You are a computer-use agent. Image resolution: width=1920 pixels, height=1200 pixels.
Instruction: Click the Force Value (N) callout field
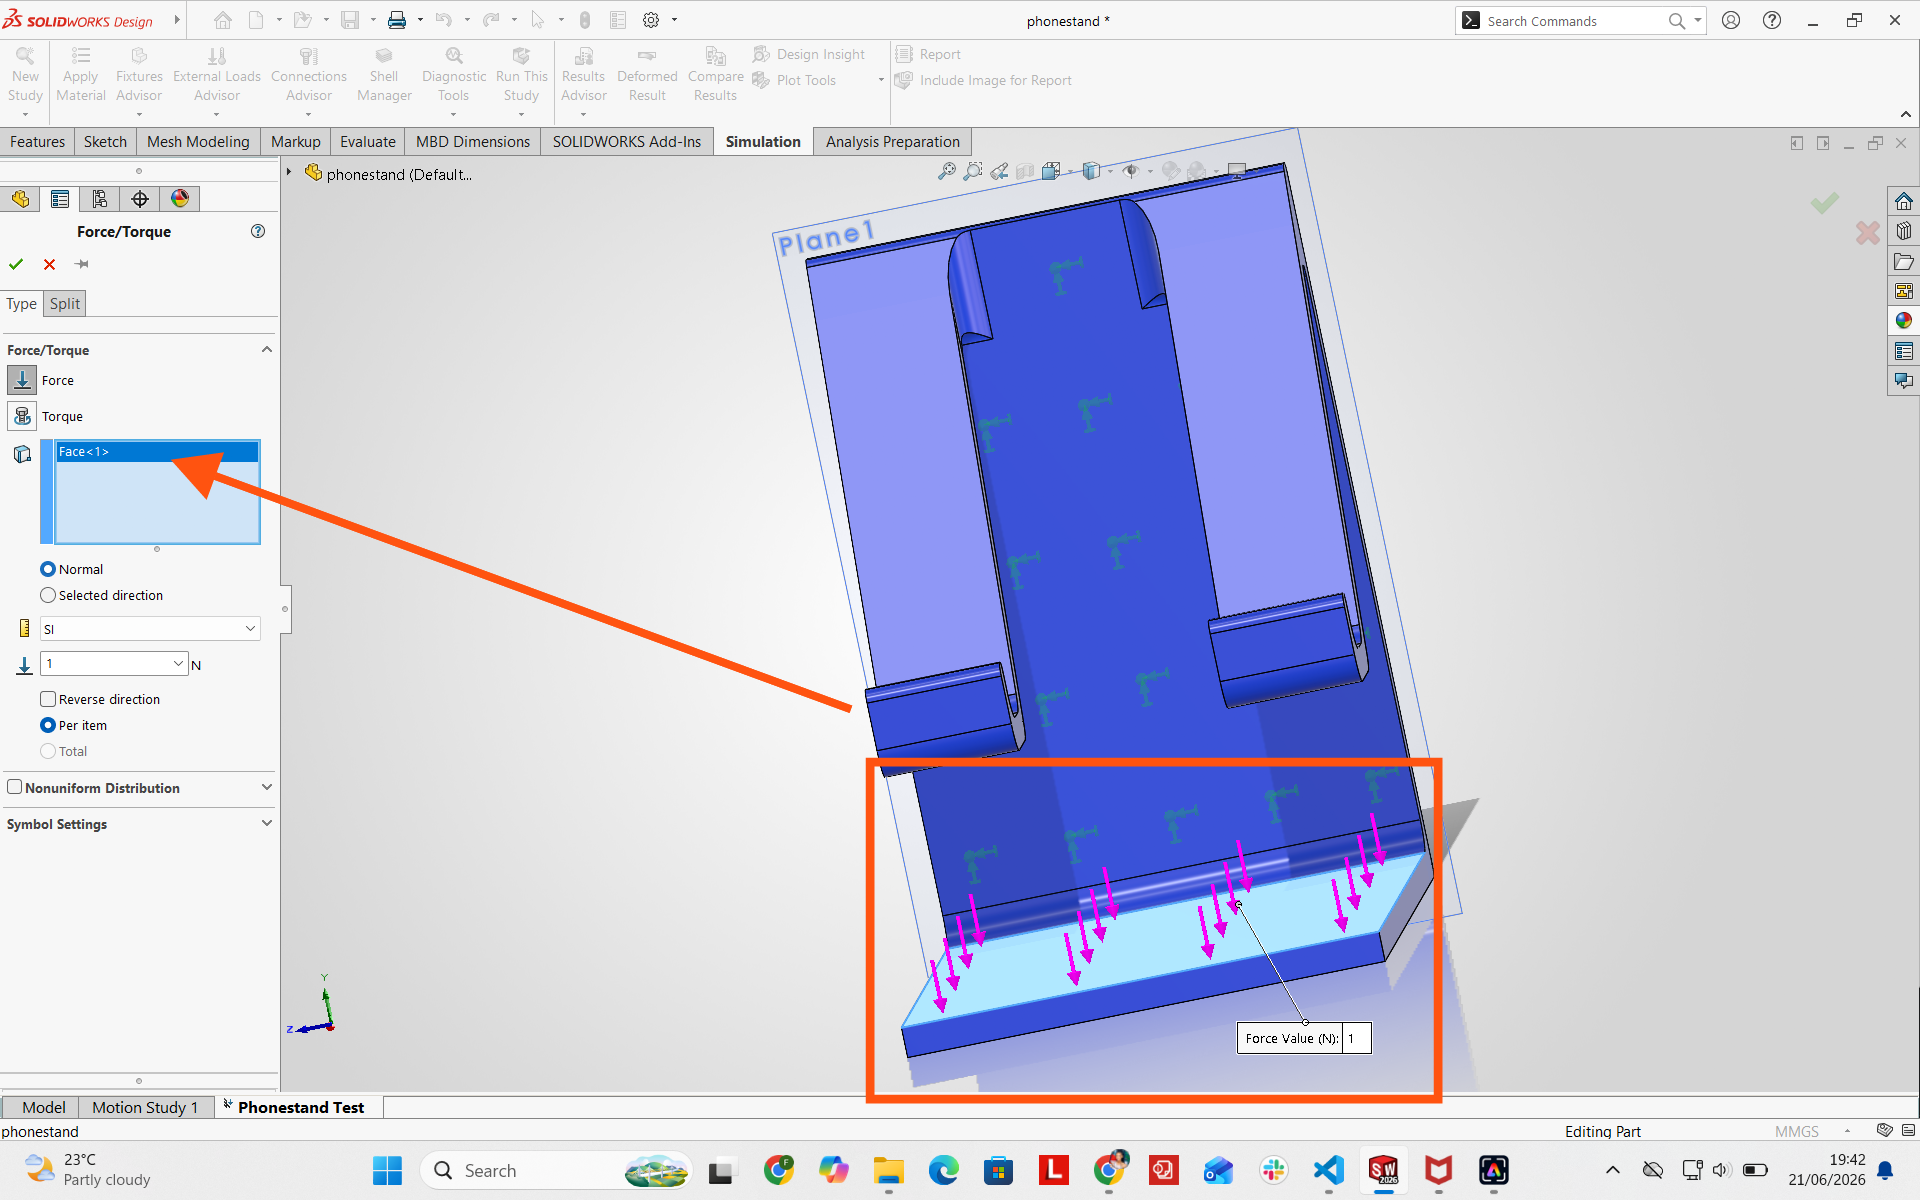pyautogui.click(x=1355, y=1038)
